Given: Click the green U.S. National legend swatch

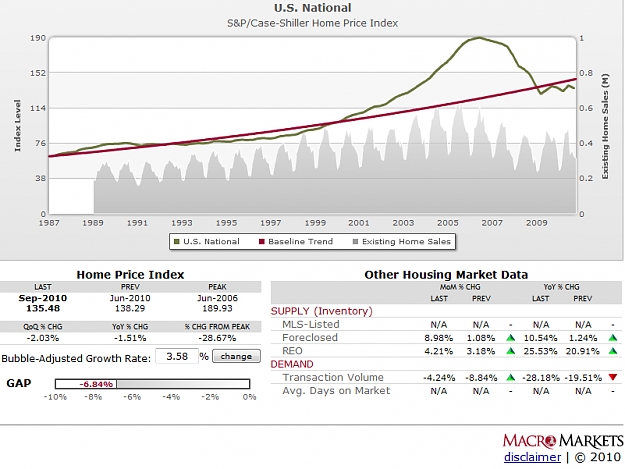Looking at the screenshot, I should (177, 241).
